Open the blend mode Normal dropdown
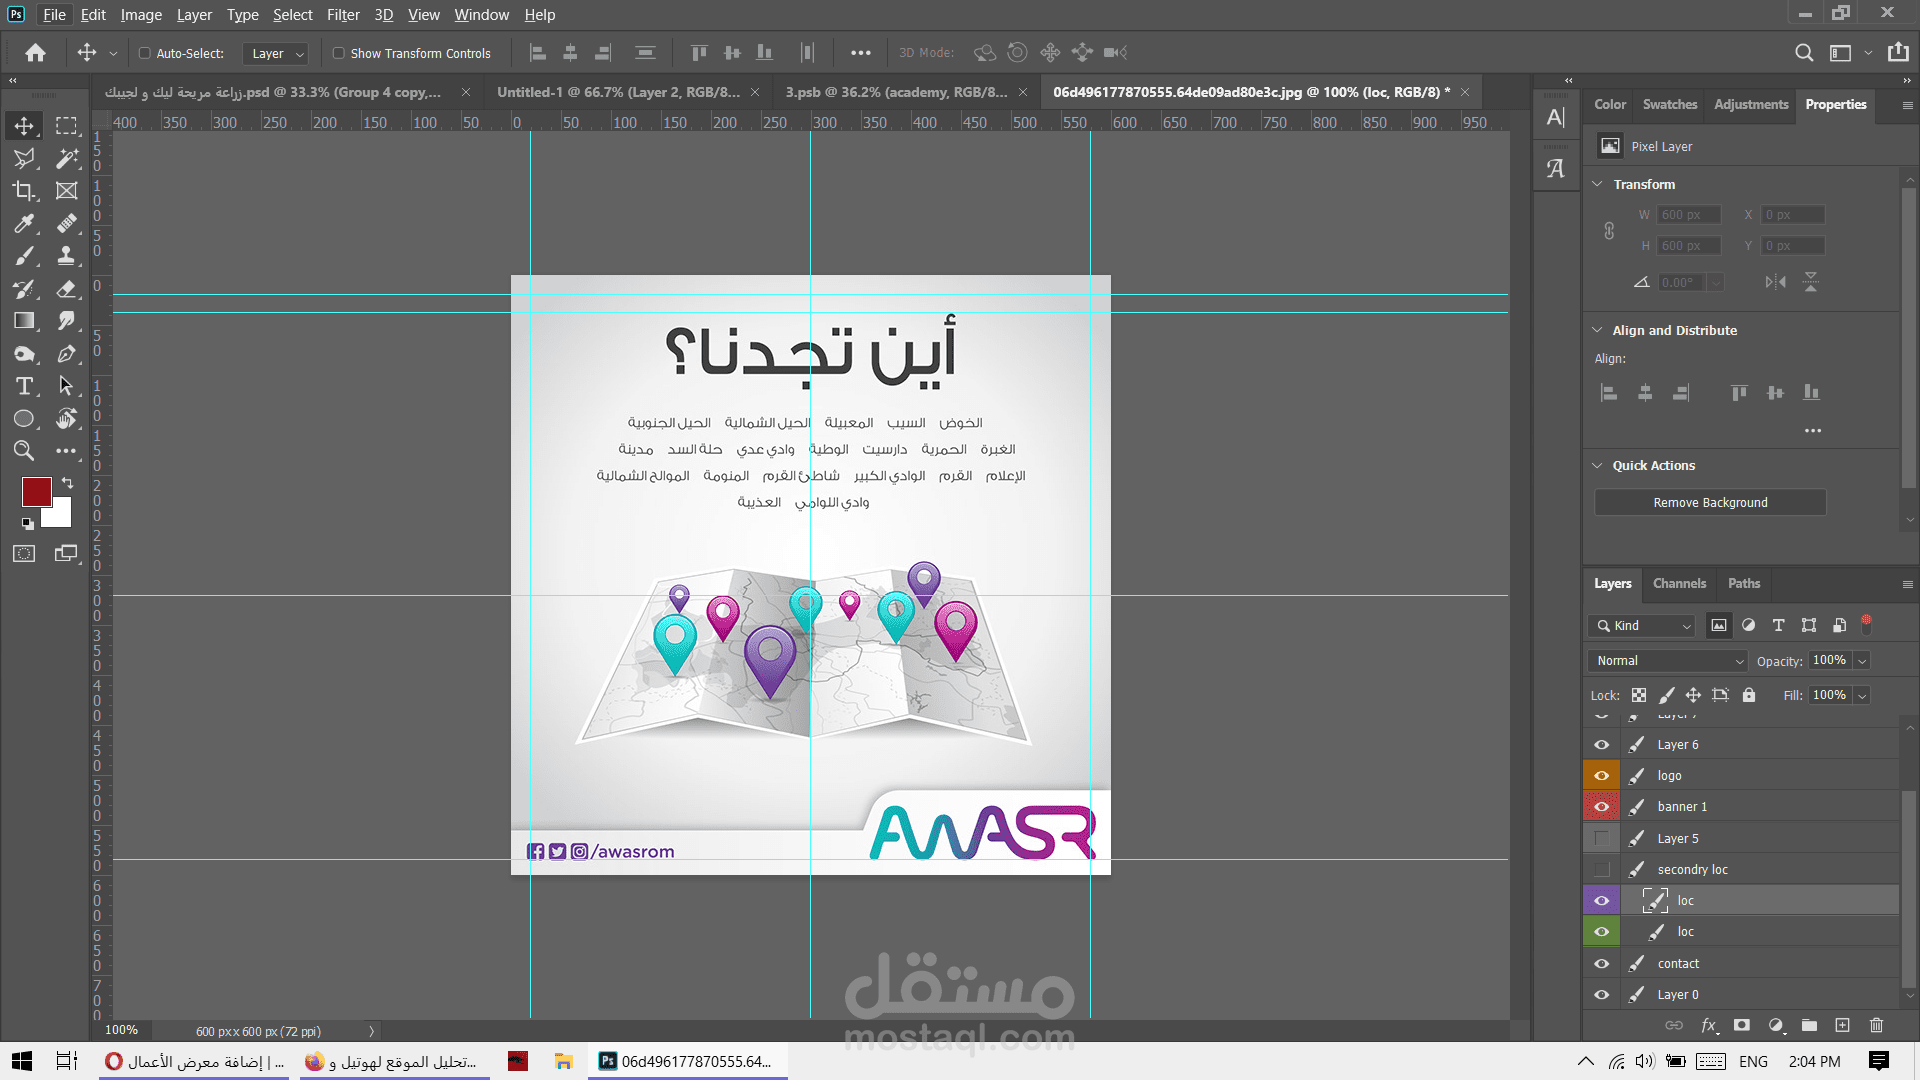 pos(1667,661)
